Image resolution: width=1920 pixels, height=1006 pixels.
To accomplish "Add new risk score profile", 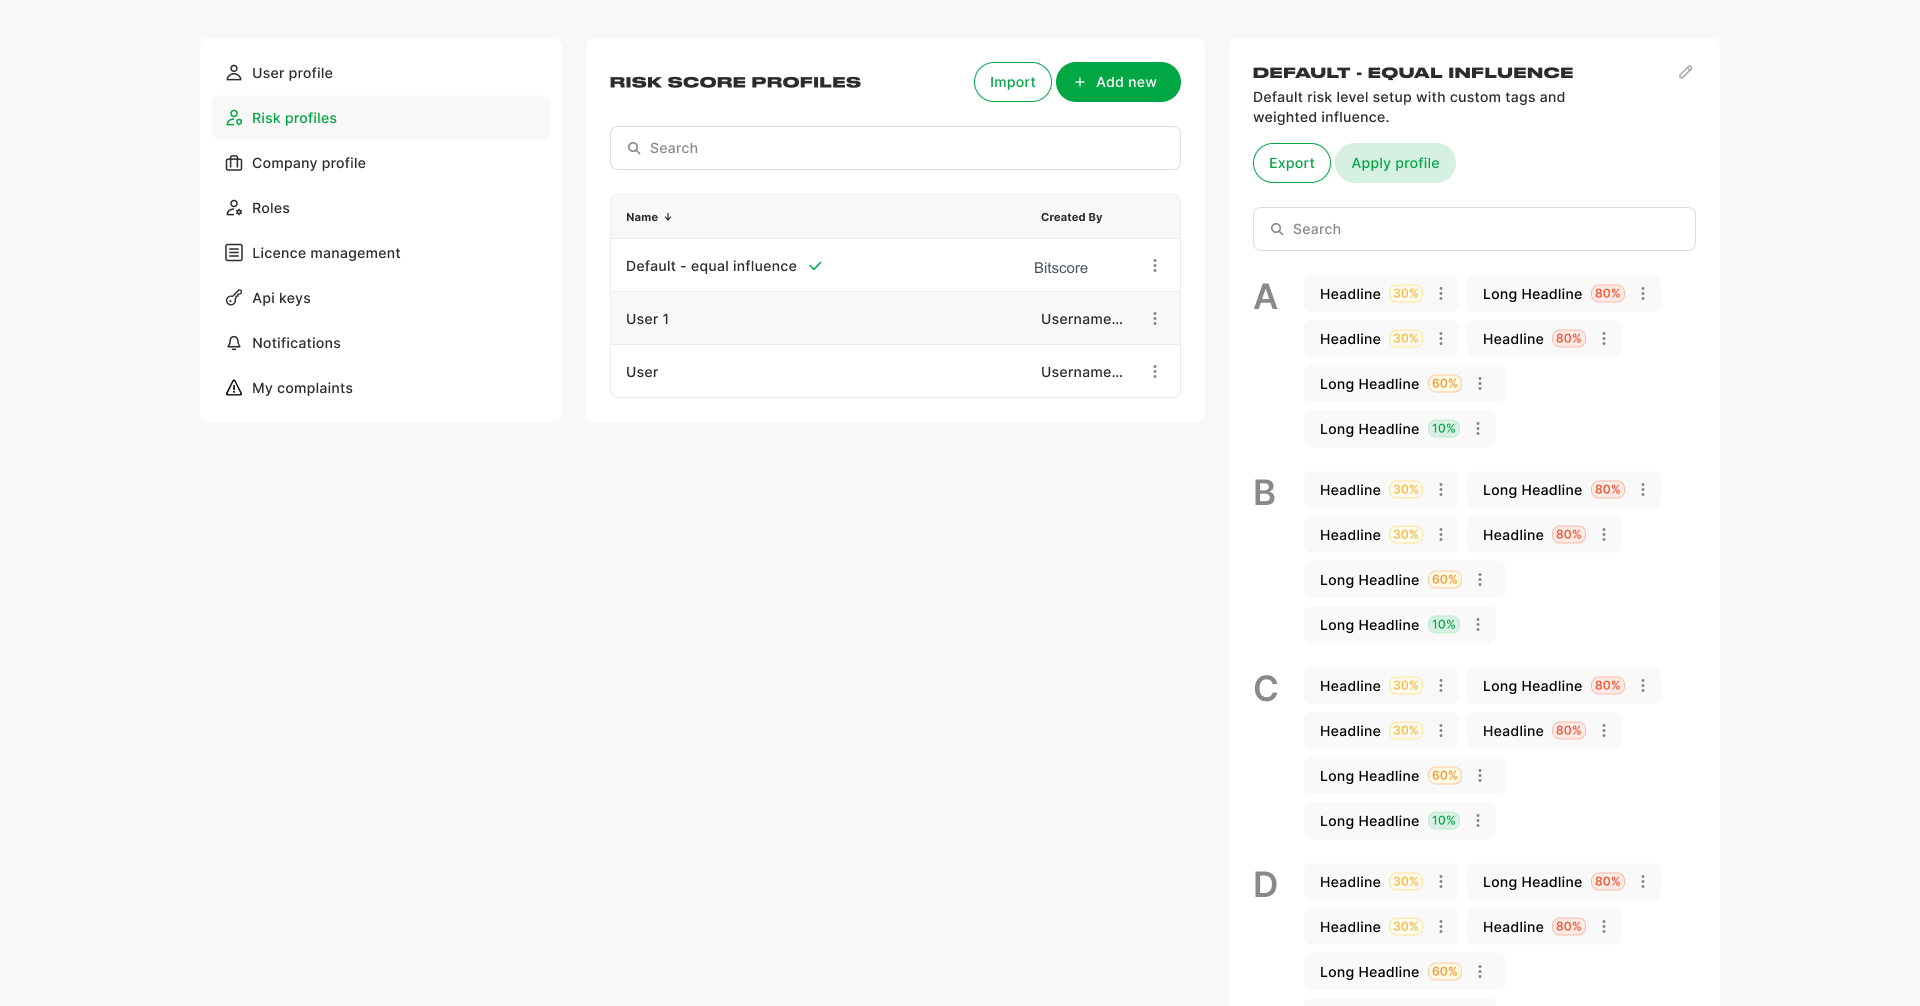I will pyautogui.click(x=1118, y=82).
